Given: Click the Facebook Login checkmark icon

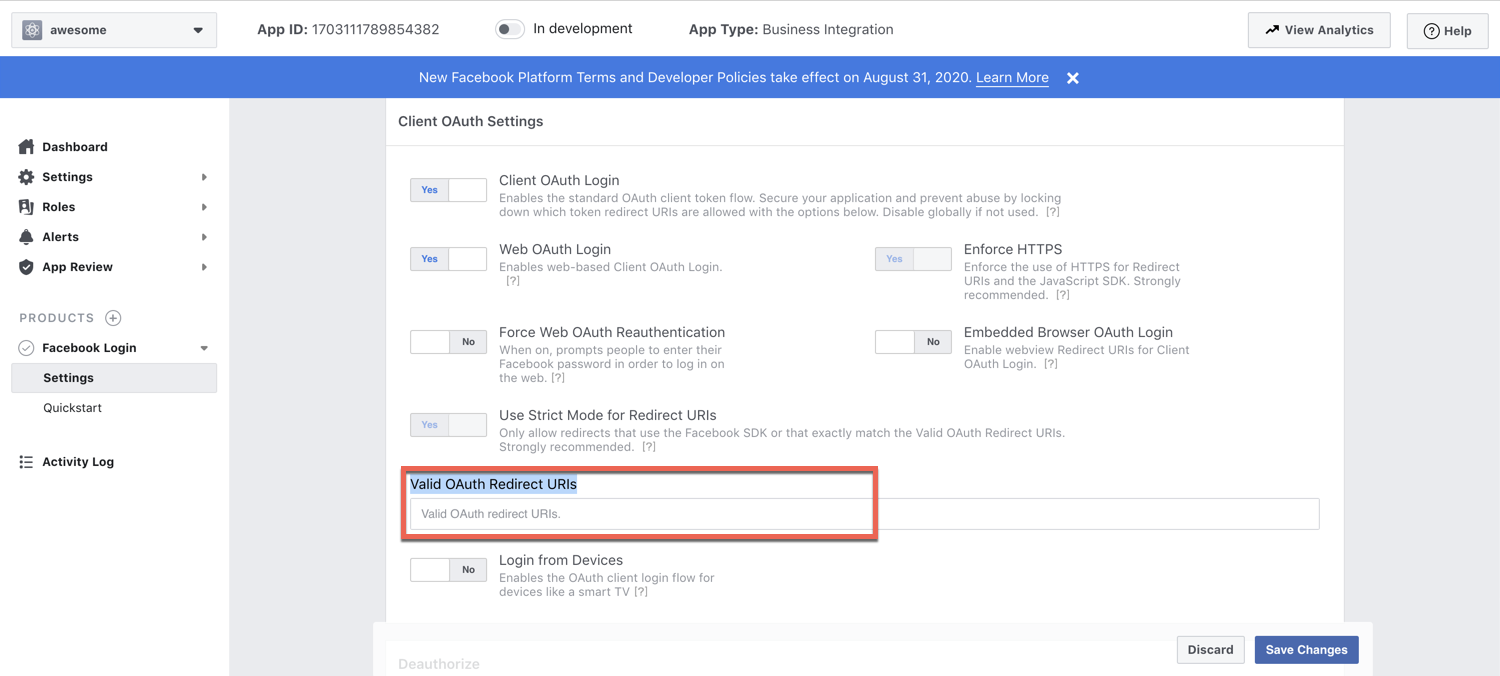Looking at the screenshot, I should (26, 348).
